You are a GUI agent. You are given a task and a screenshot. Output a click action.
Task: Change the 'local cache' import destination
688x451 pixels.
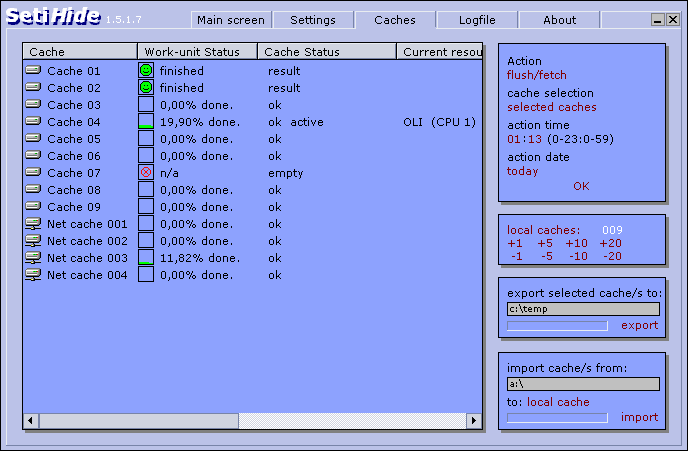tap(558, 402)
